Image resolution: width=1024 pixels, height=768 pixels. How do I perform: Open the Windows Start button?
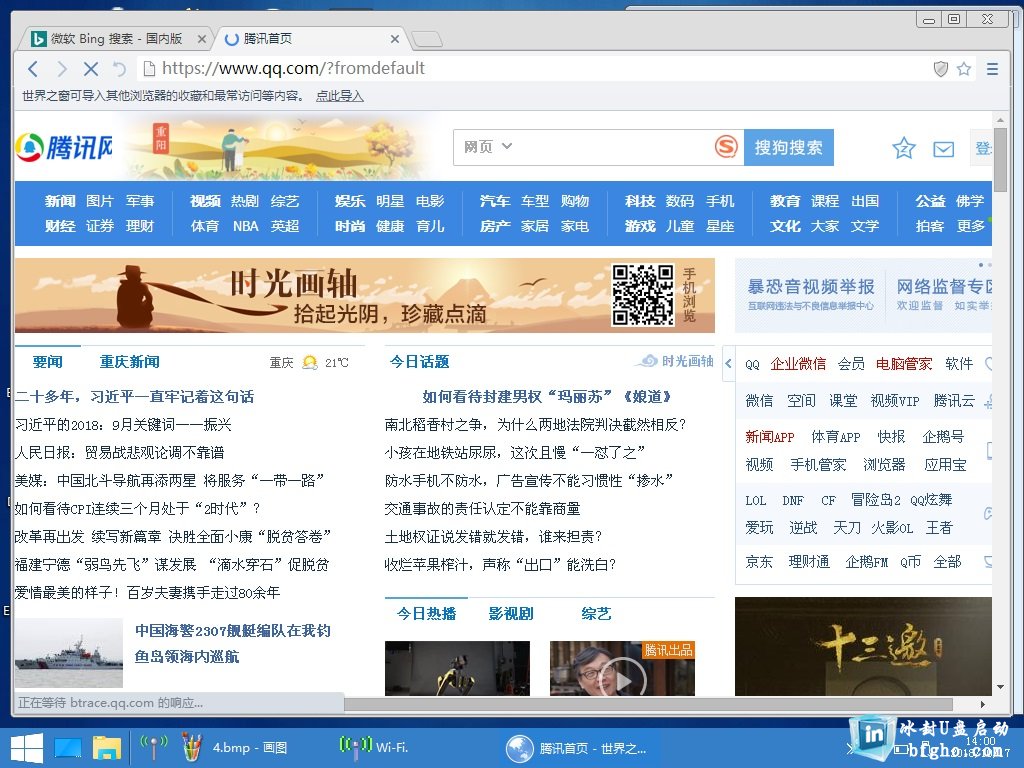click(x=27, y=748)
